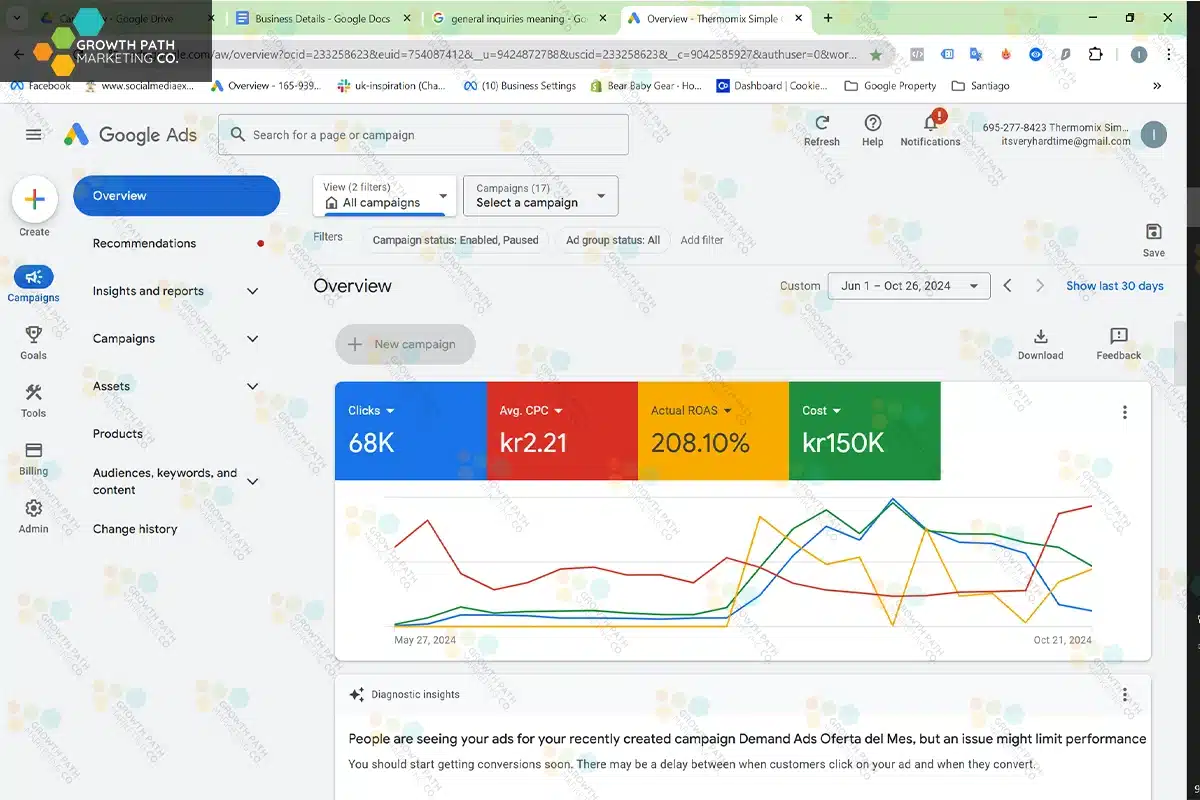Open the hamburger main menu
Image resolution: width=1200 pixels, height=800 pixels.
34,135
